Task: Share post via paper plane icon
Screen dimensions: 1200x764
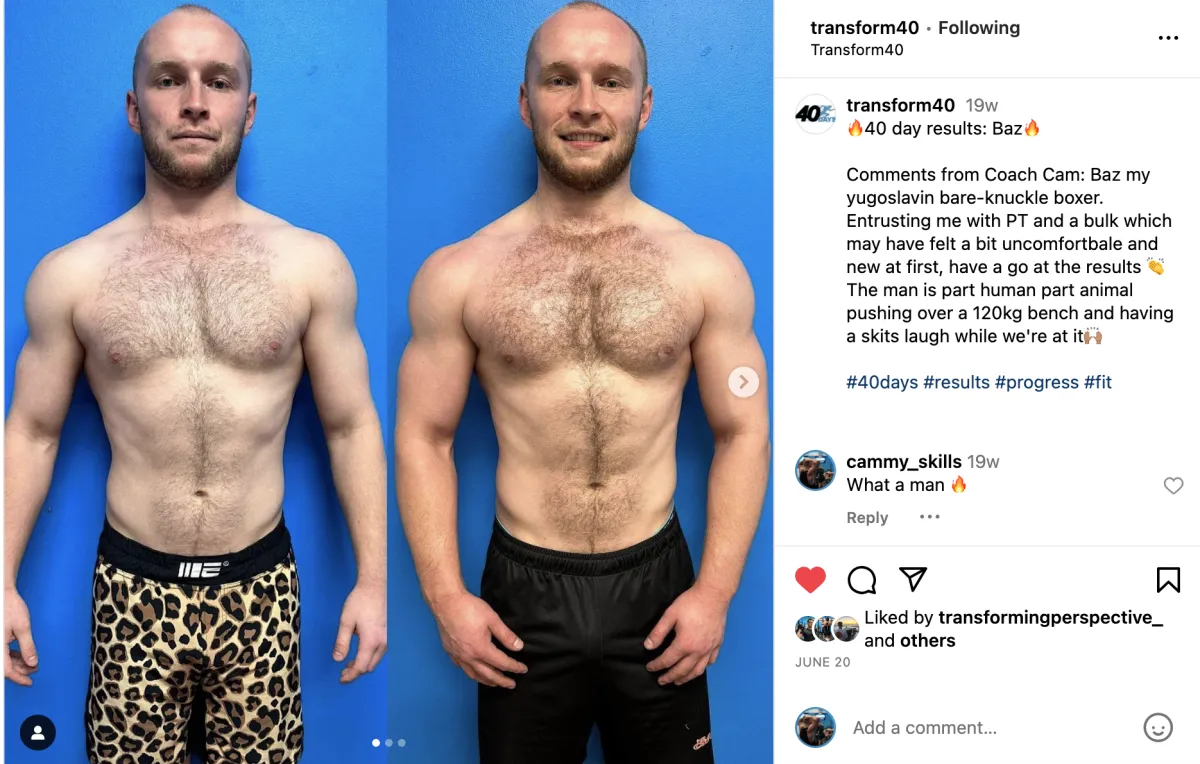Action: pos(912,579)
